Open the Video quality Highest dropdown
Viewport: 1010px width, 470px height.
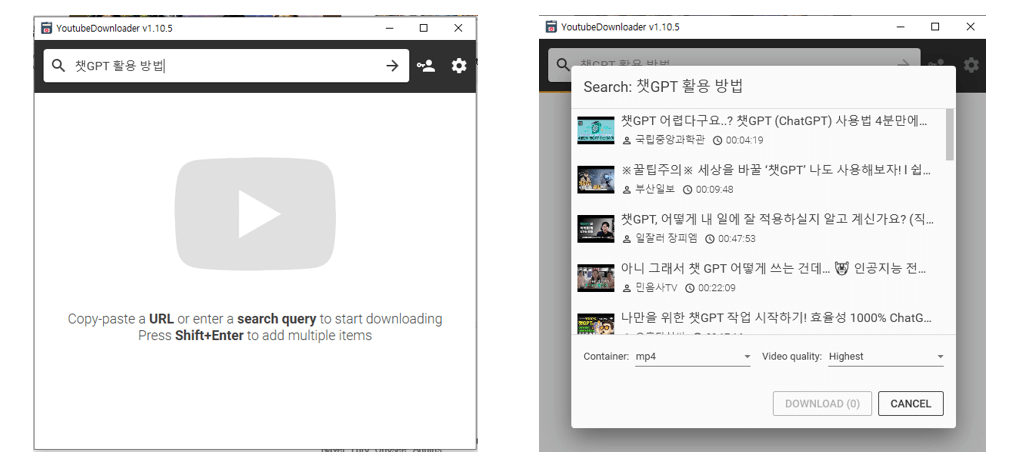(x=886, y=356)
